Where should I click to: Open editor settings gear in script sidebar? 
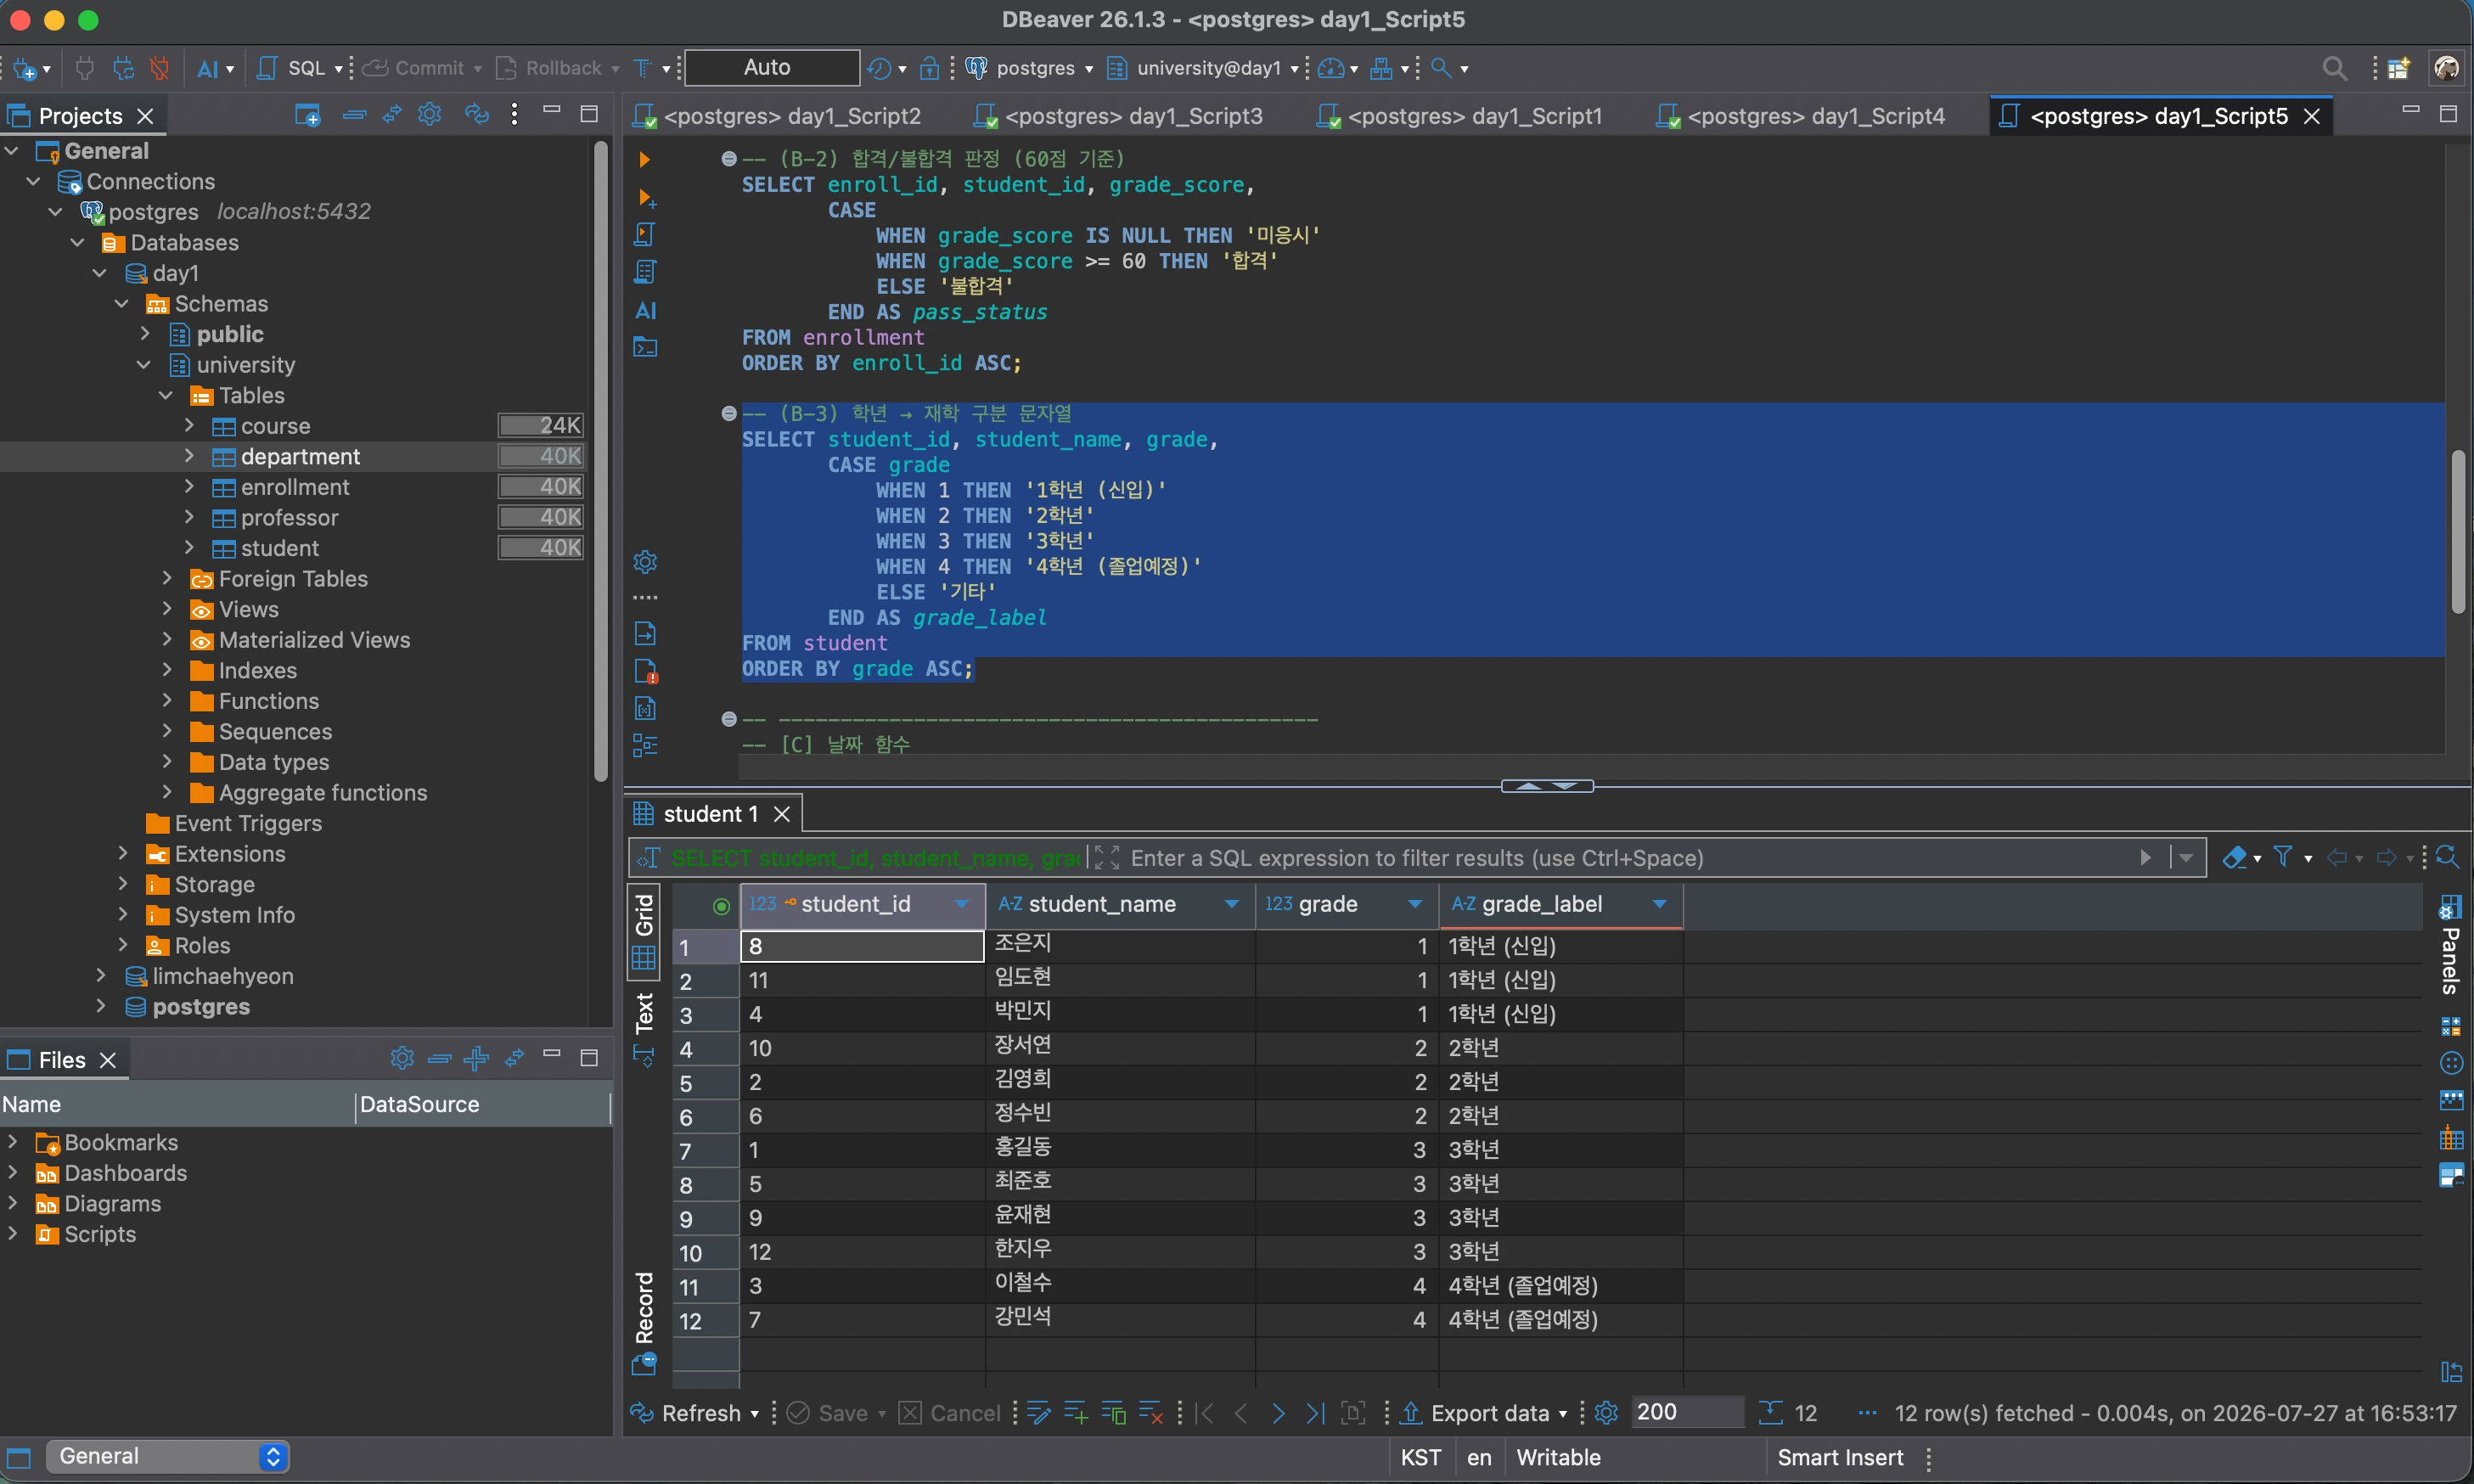coord(645,562)
